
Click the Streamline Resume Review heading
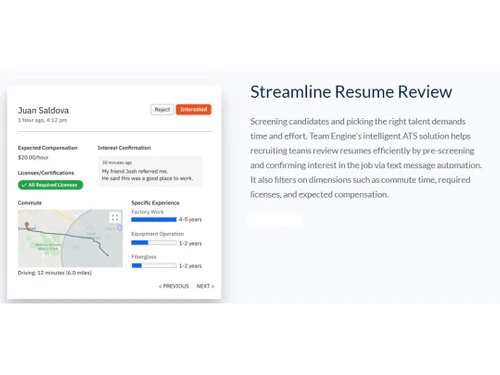pyautogui.click(x=351, y=92)
